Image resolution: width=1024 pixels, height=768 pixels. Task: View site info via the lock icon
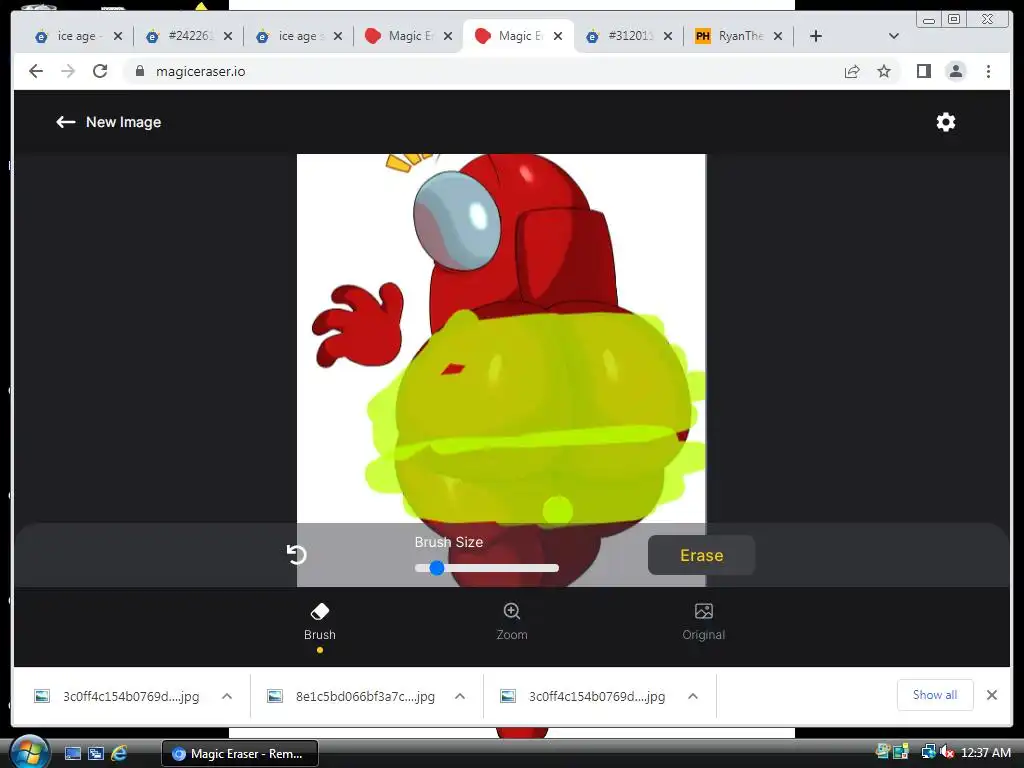[140, 71]
